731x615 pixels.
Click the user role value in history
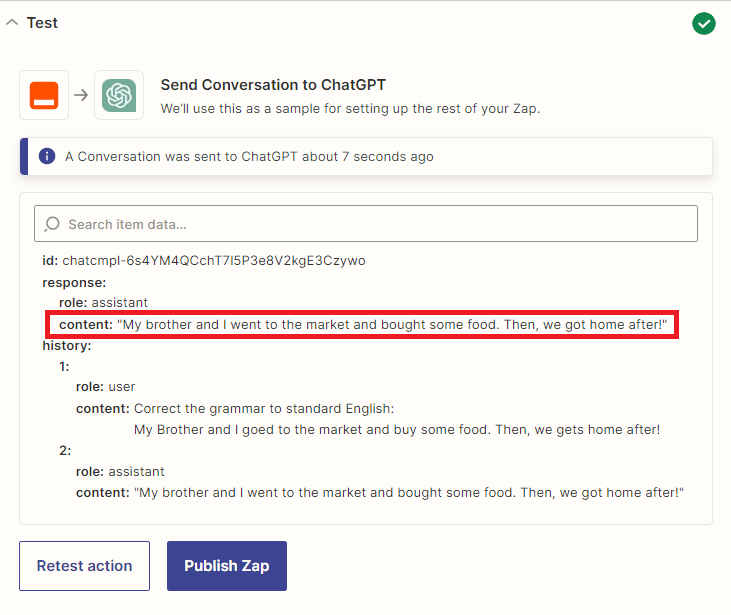tap(122, 387)
